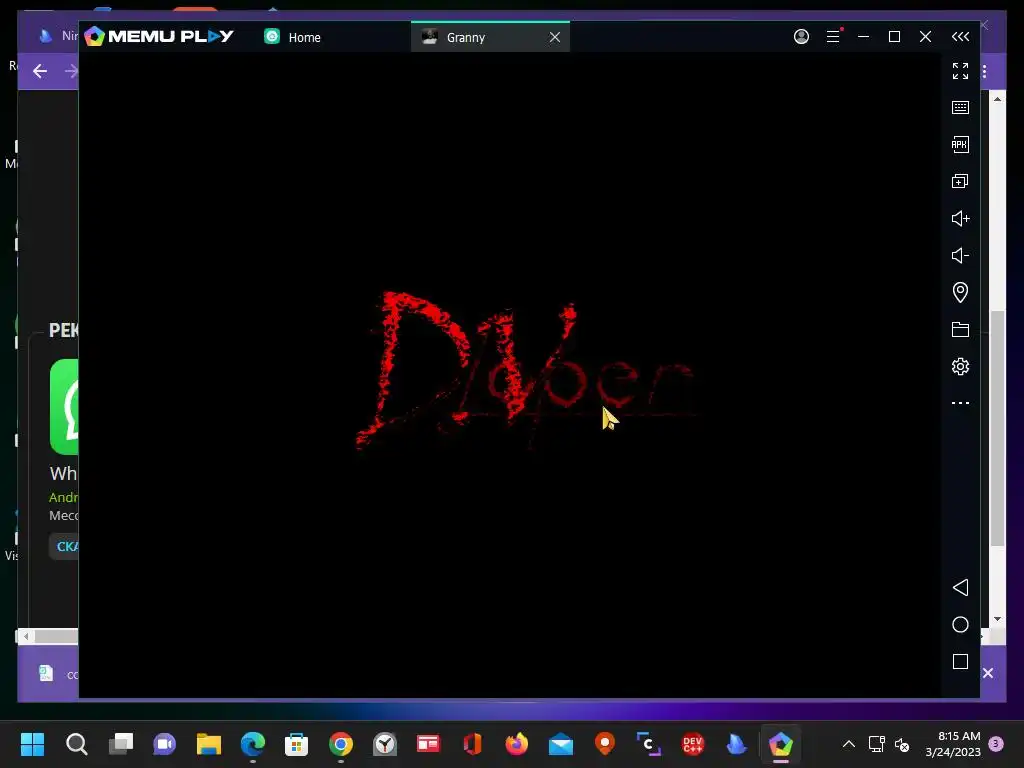The image size is (1024, 768).
Task: Open Firefox from taskbar
Action: click(x=517, y=744)
